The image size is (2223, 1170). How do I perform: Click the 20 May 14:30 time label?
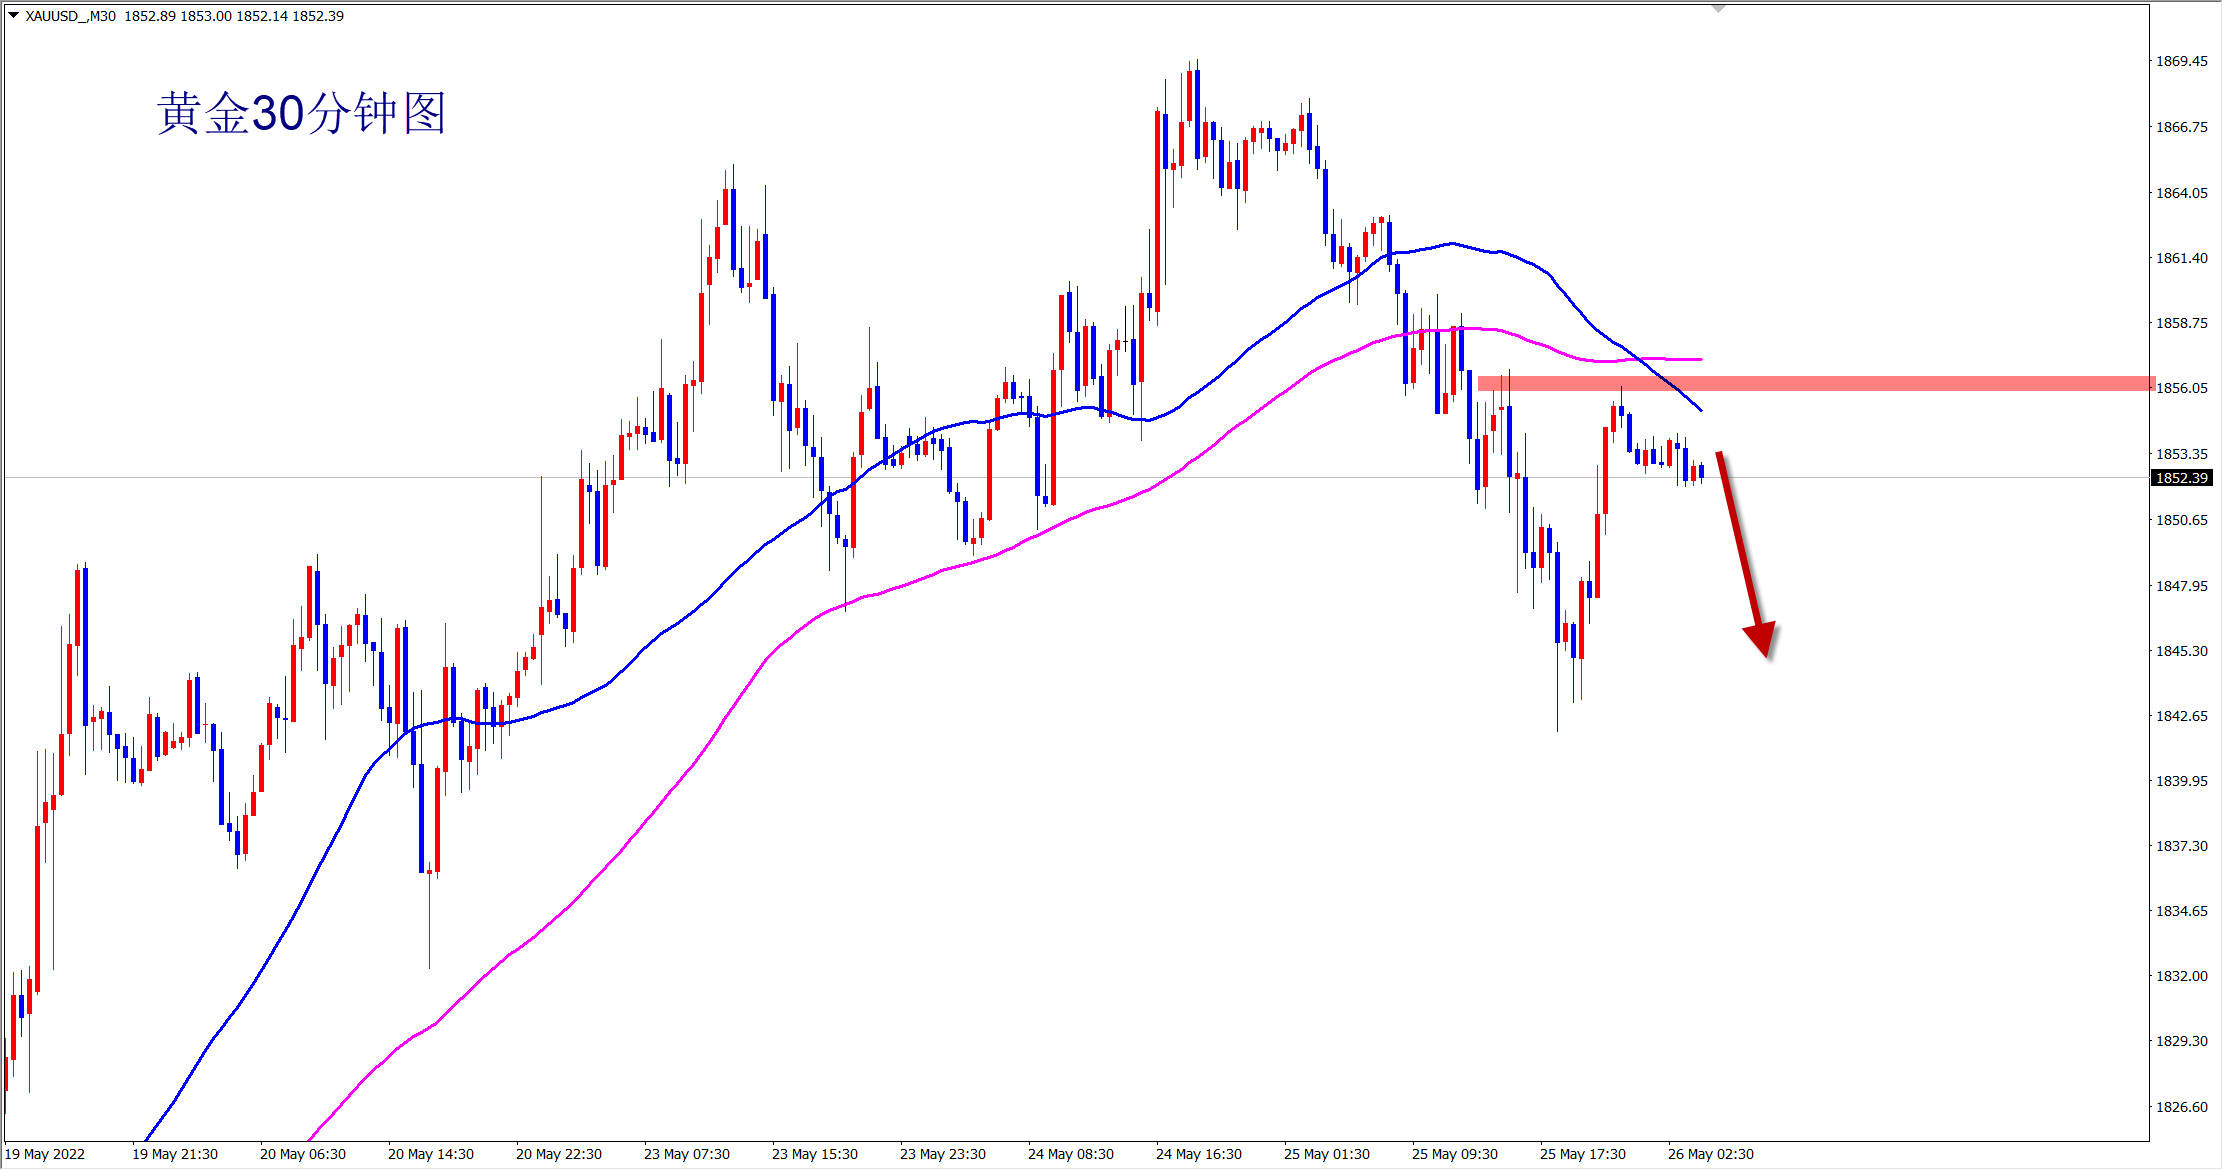coord(430,1154)
